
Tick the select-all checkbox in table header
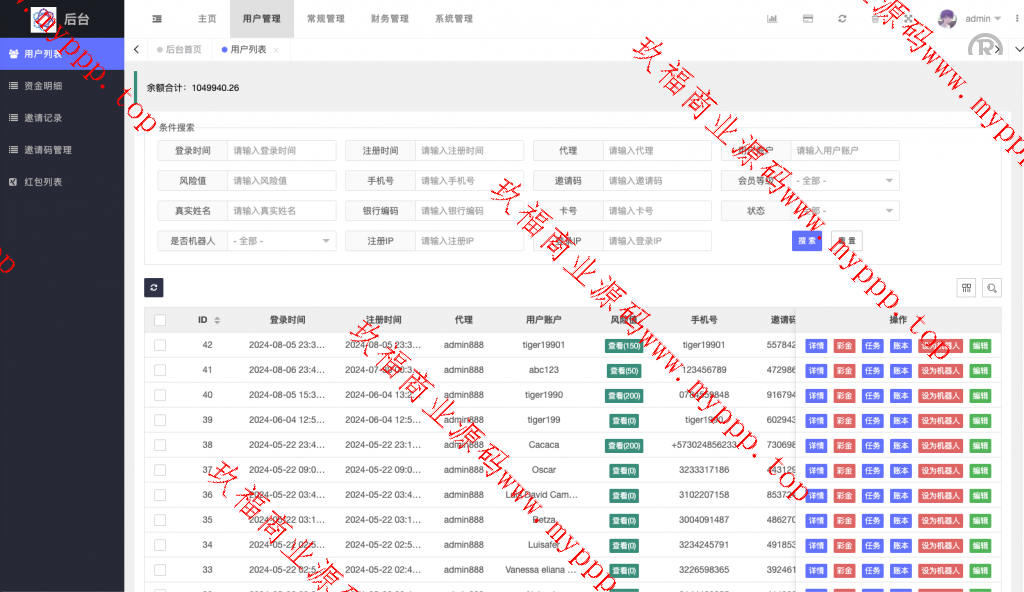click(160, 320)
